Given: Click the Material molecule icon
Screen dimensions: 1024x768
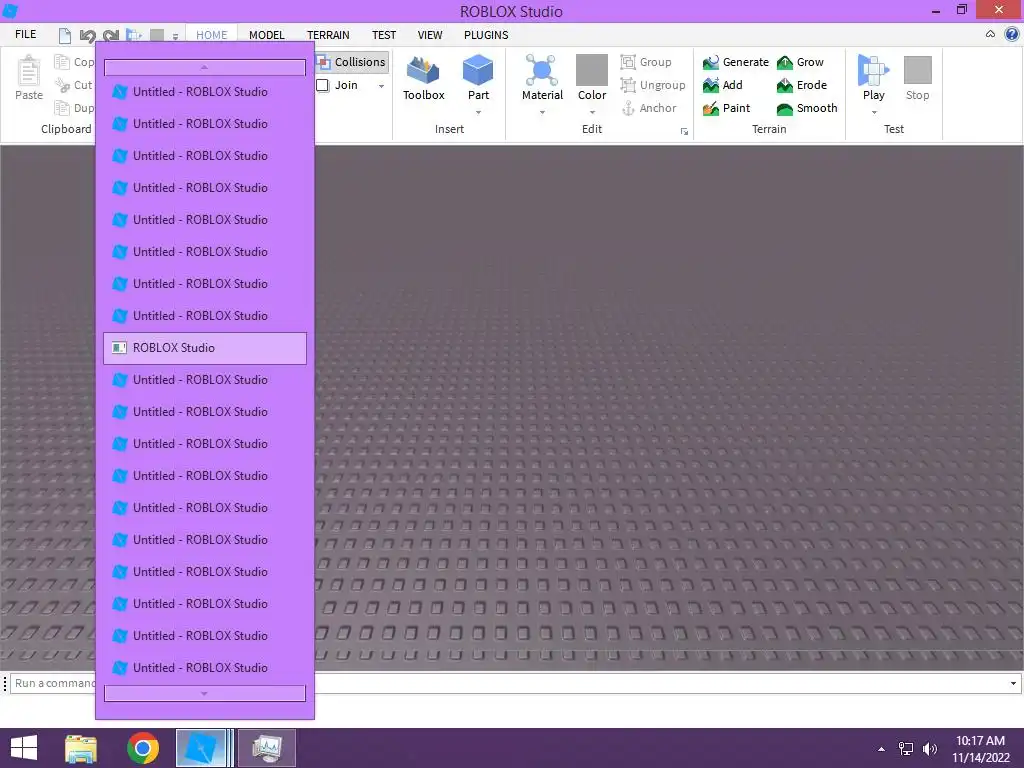Looking at the screenshot, I should click(x=541, y=70).
